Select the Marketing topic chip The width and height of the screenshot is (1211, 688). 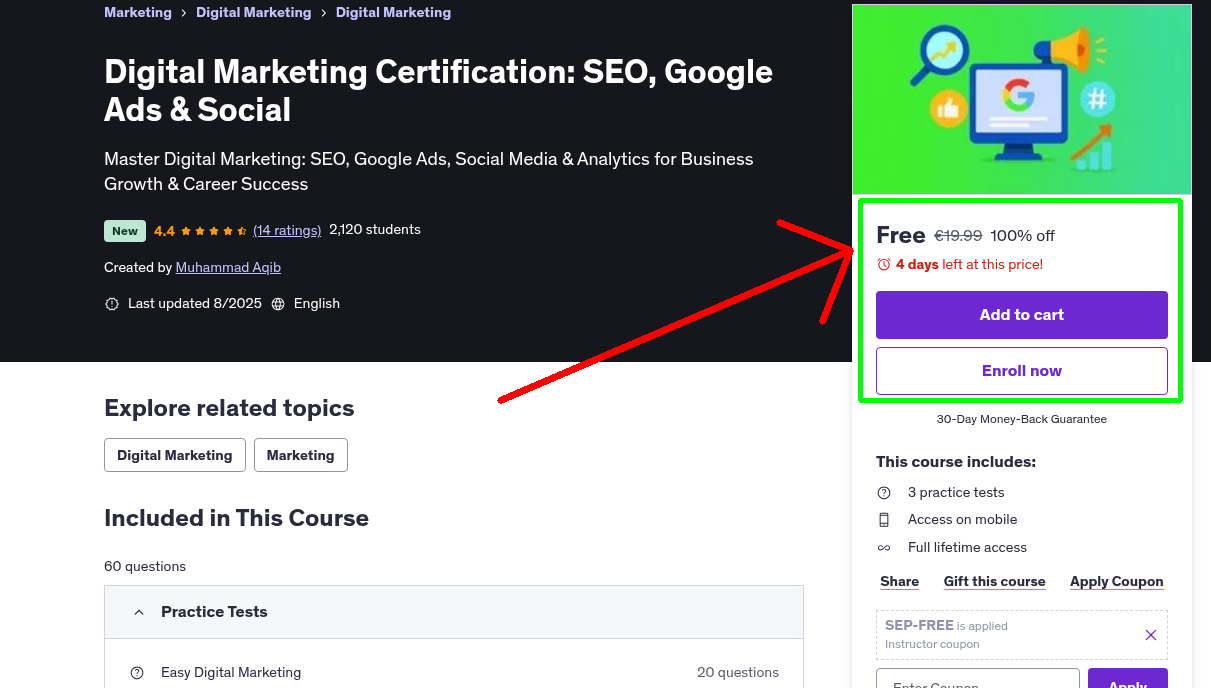click(x=301, y=455)
